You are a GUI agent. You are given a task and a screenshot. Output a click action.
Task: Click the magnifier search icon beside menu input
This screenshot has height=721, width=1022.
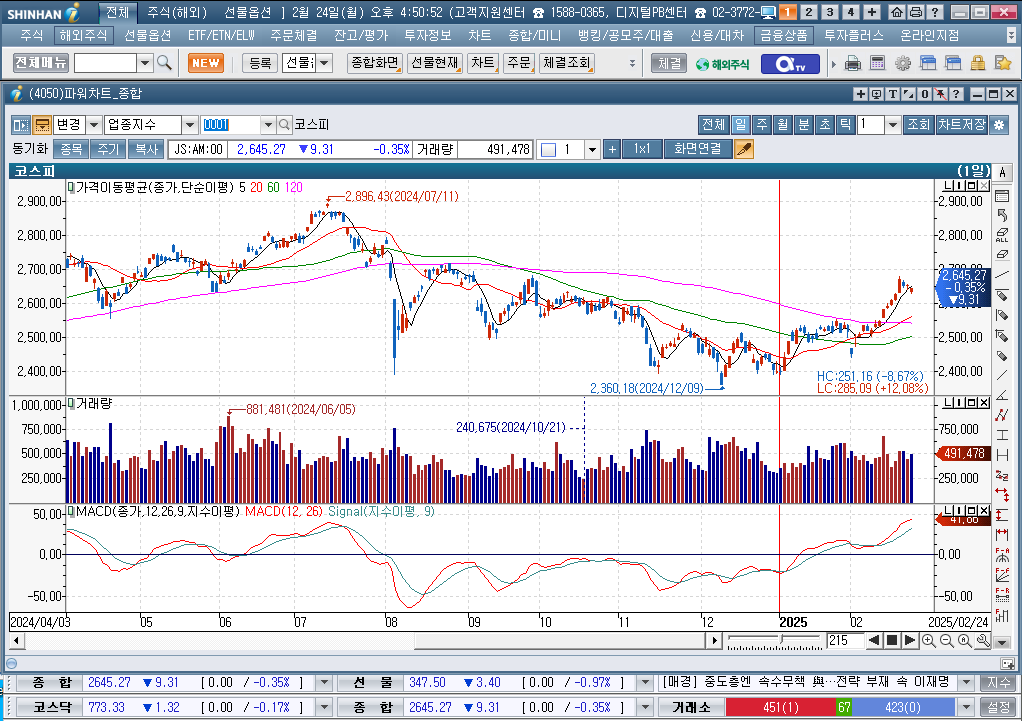point(164,63)
